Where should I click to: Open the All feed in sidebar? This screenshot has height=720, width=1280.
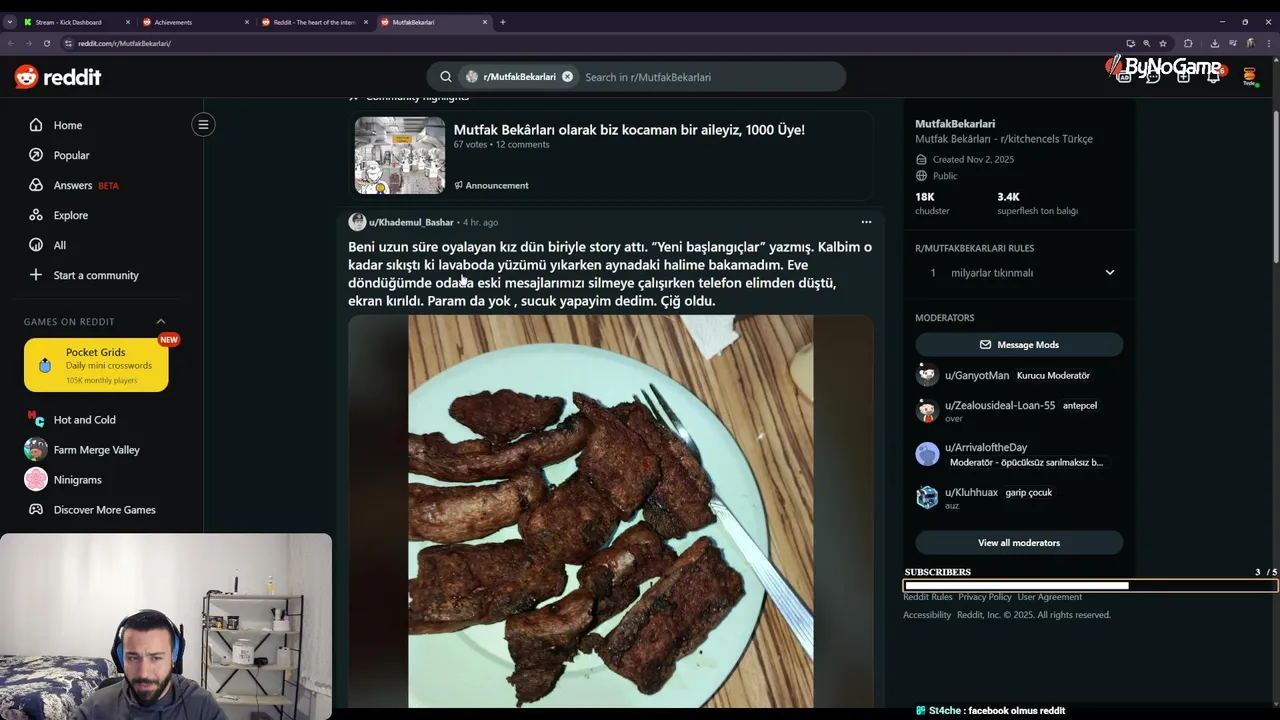60,245
